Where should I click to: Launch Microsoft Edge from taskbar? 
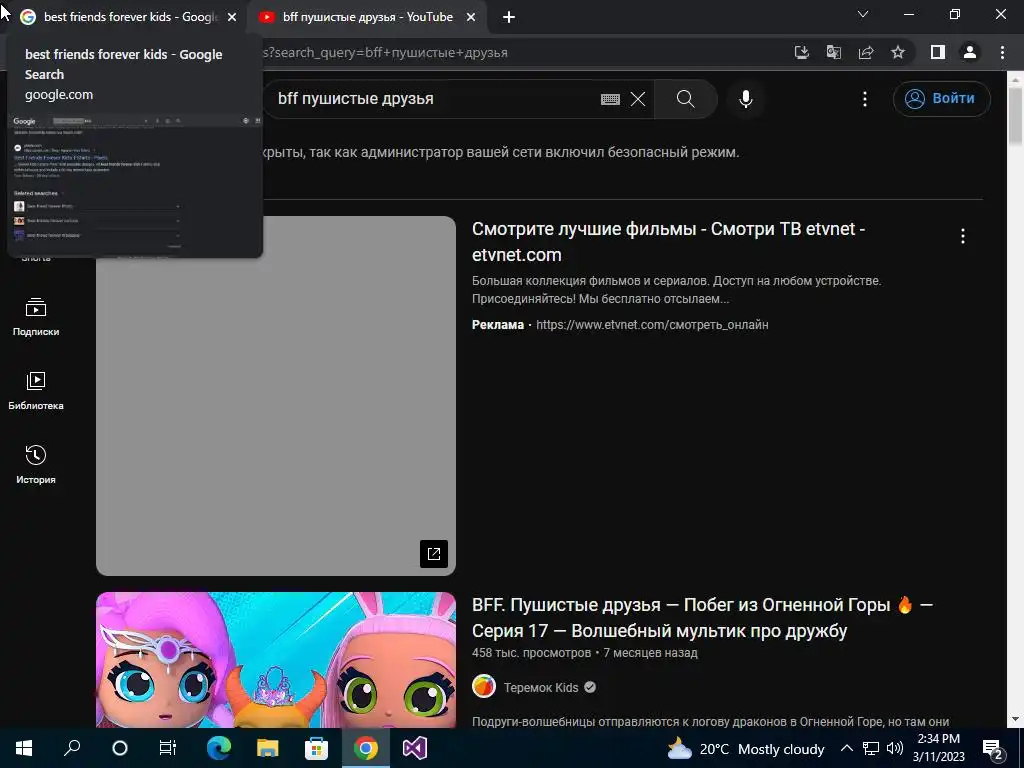219,748
